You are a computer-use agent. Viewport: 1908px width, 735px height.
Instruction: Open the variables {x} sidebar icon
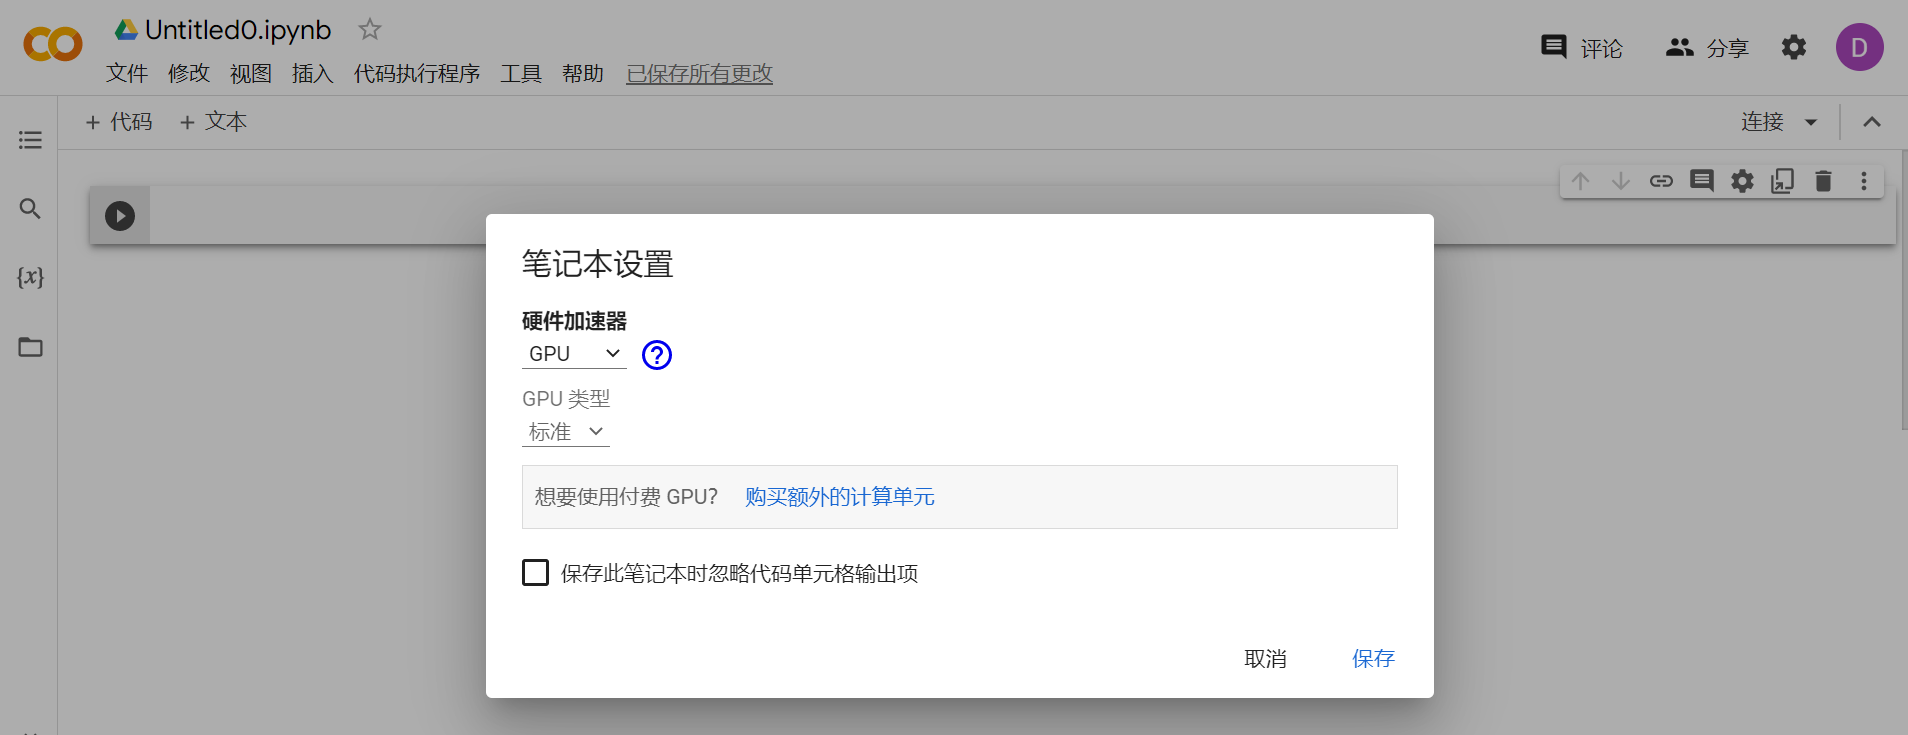[x=30, y=277]
